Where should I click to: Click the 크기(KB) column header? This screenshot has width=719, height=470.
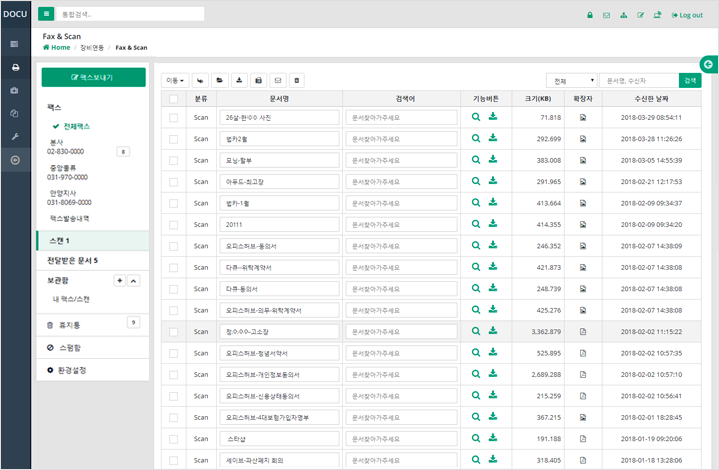(538, 99)
